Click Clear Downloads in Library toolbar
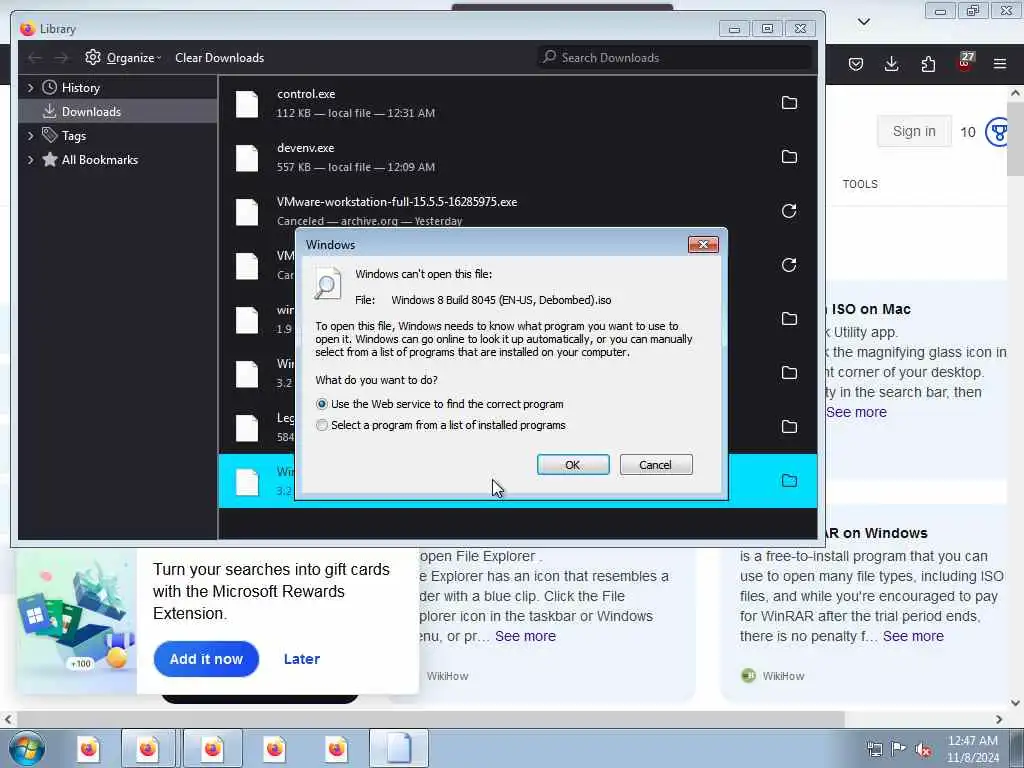 point(219,58)
